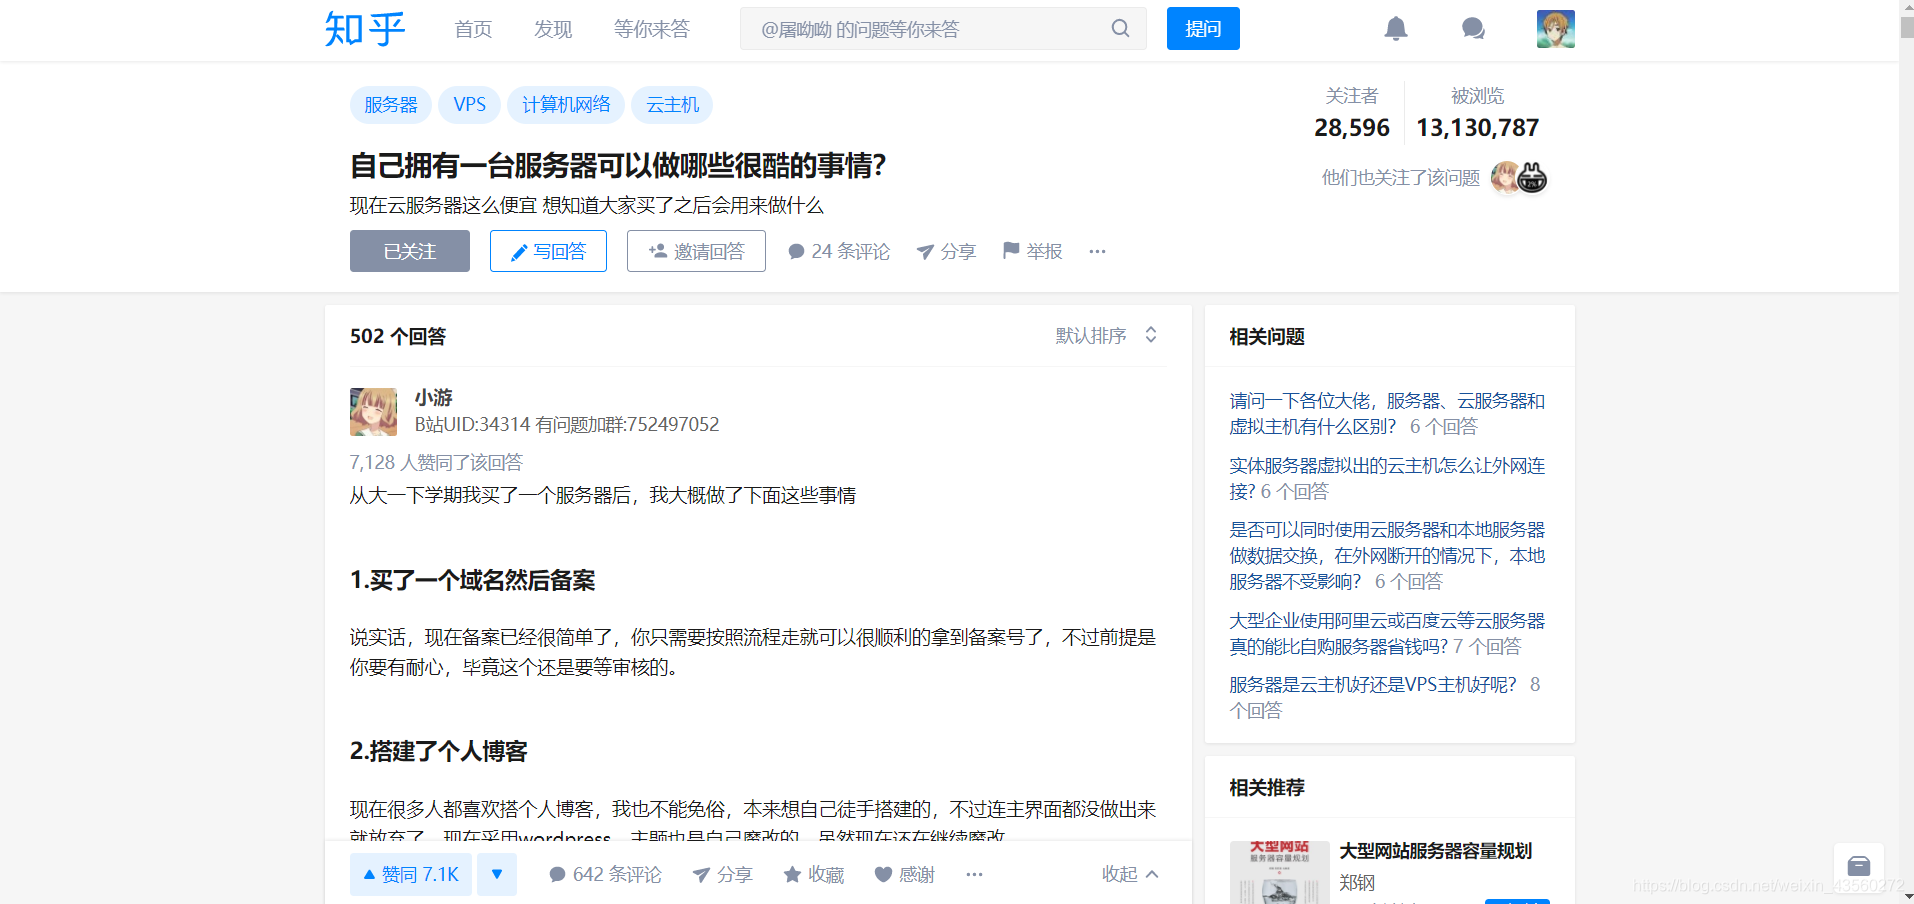Click the search magnifier icon
Screen dimensions: 1914x904
coord(1118,28)
